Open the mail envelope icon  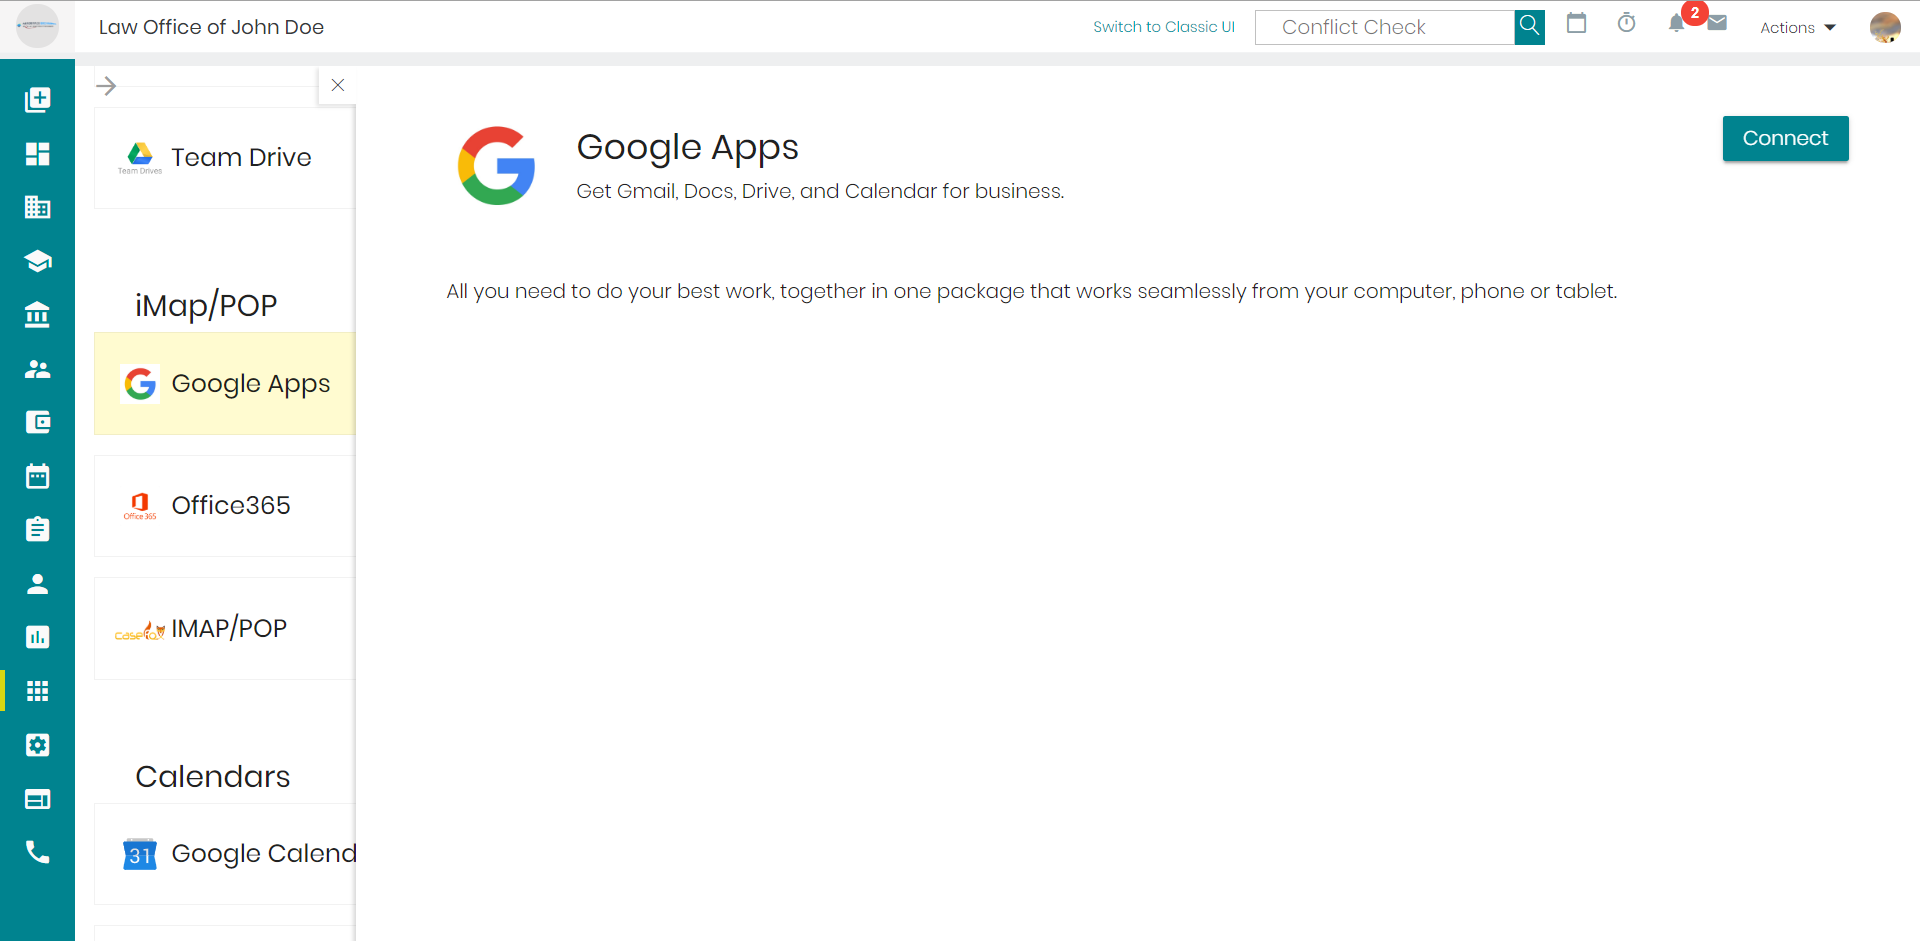click(x=1718, y=22)
